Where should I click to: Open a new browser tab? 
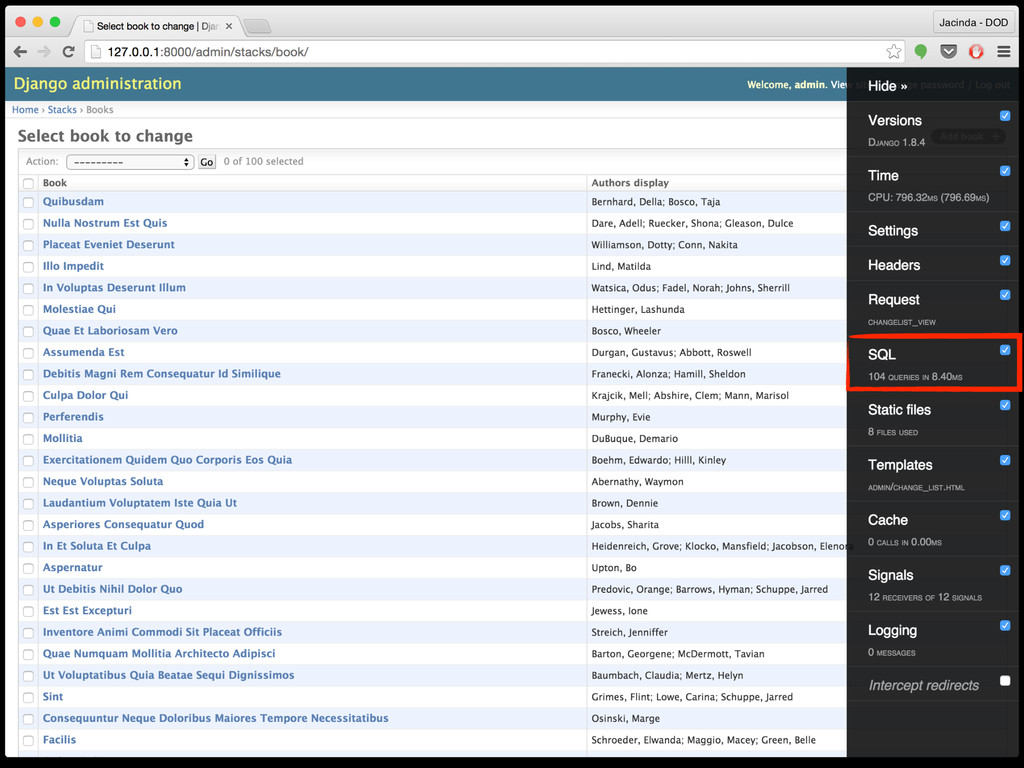tap(257, 26)
